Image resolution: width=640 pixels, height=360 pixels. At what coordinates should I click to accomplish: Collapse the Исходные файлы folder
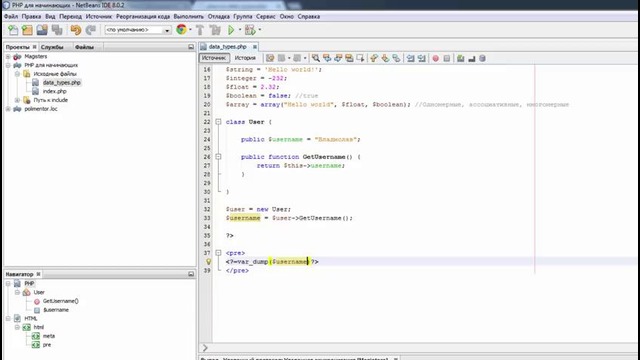(17, 74)
